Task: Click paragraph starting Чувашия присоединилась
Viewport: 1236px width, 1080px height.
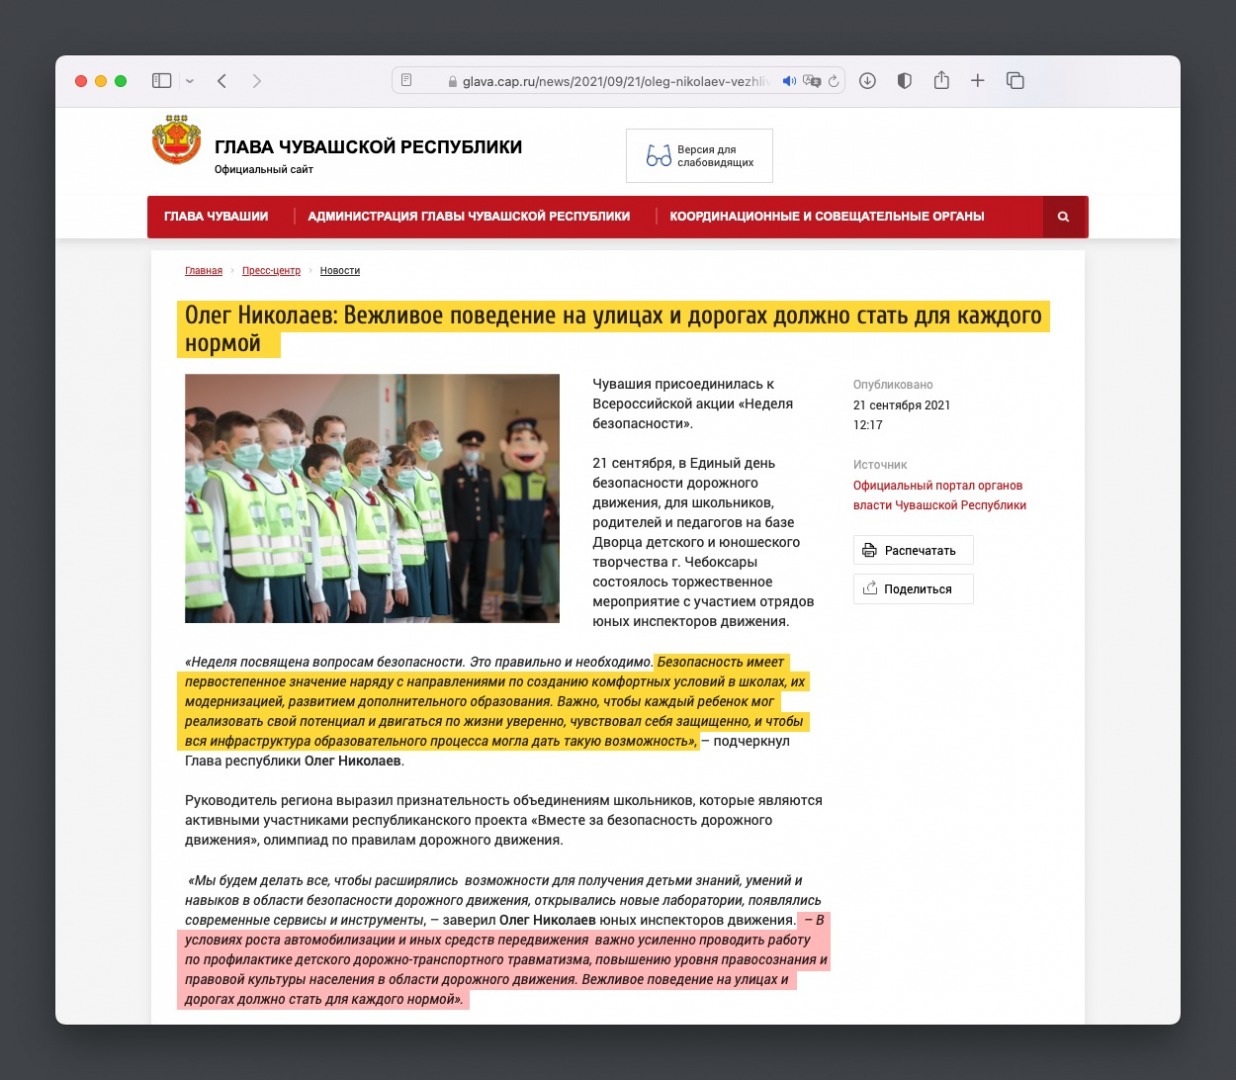Action: (693, 403)
